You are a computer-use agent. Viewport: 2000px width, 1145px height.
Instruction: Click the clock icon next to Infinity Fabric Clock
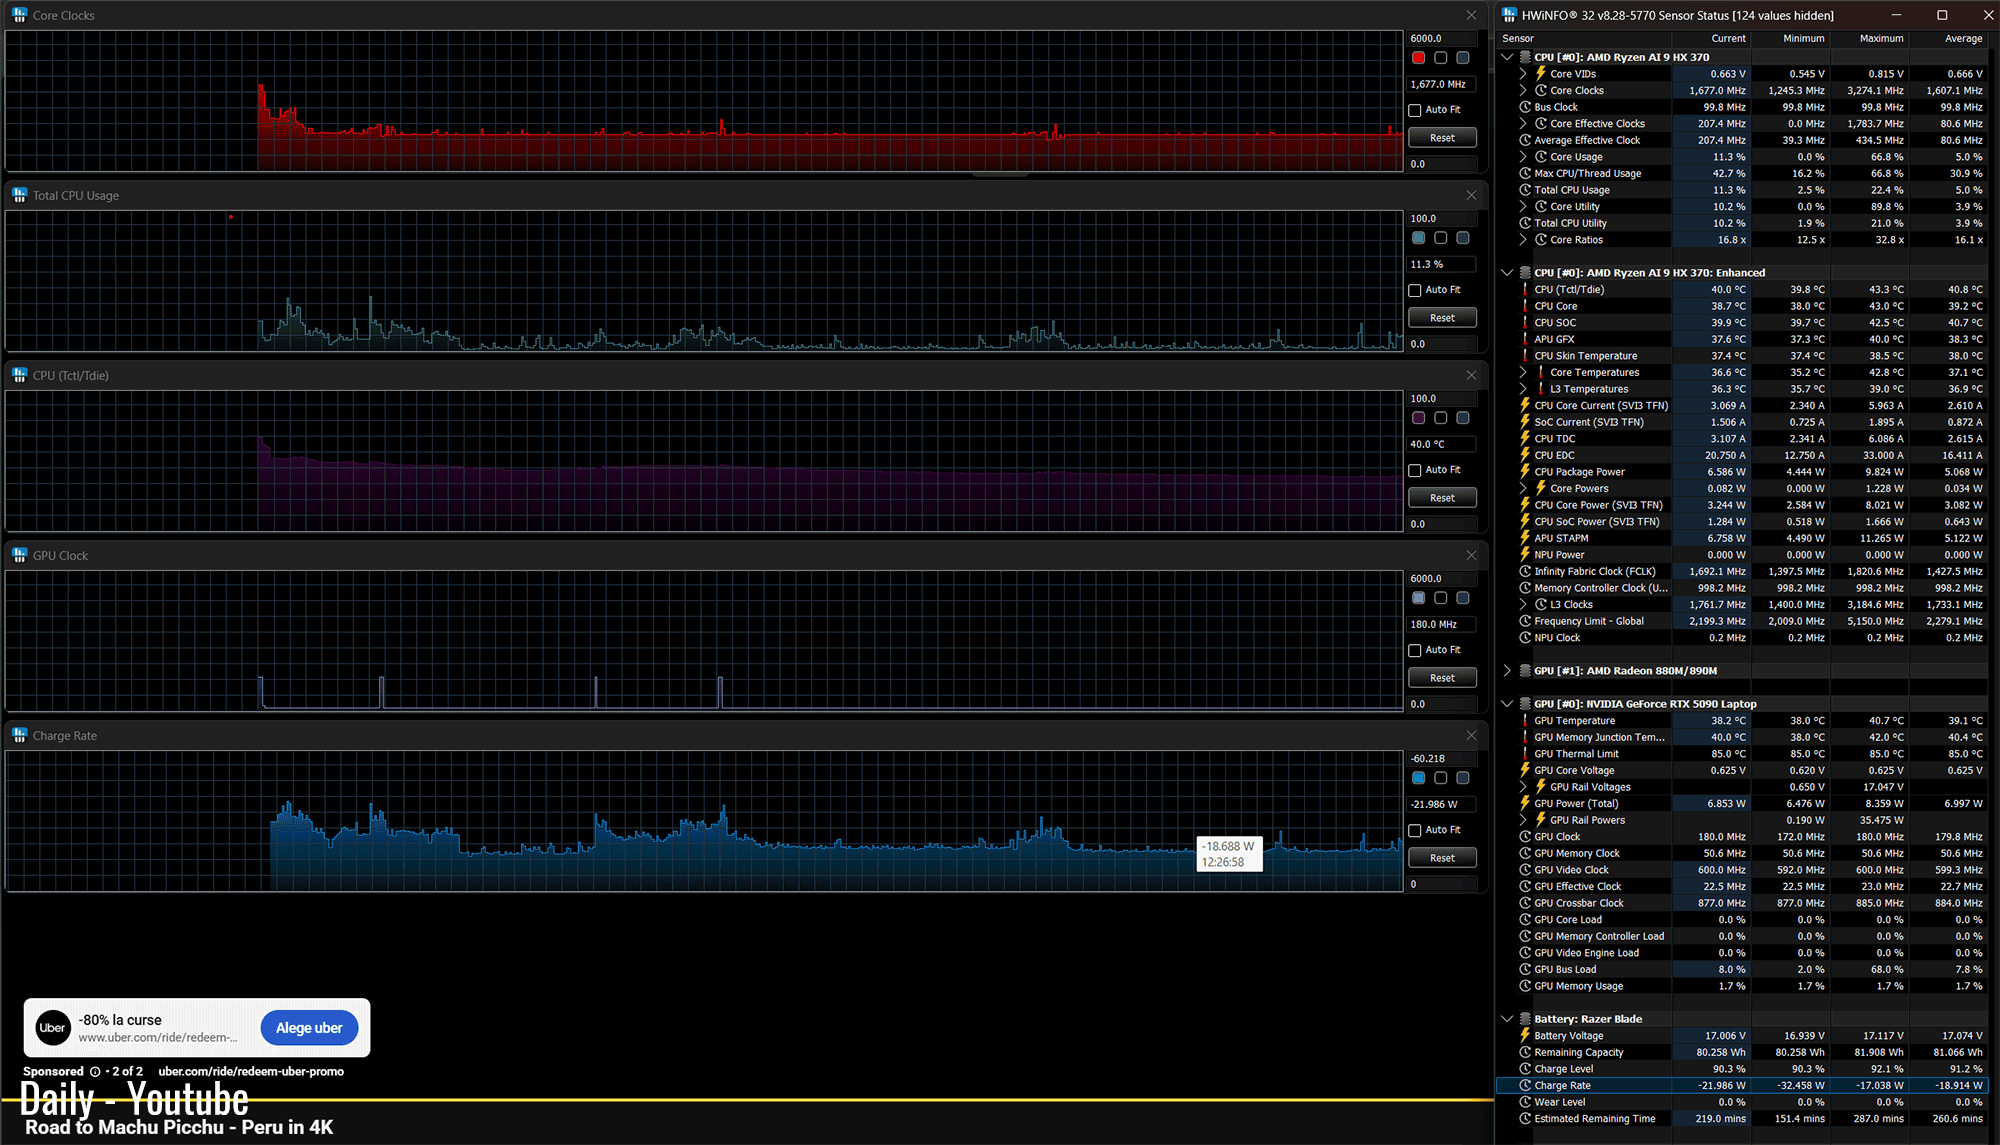[x=1525, y=572]
